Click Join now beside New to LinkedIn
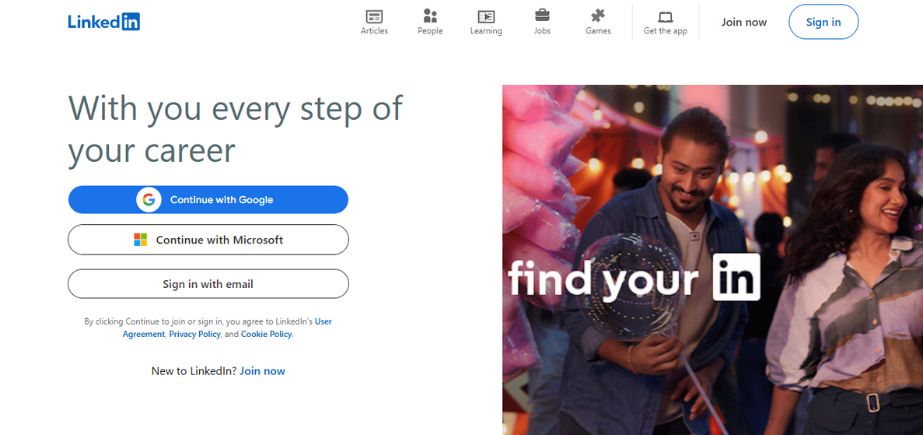923x435 pixels. coord(262,371)
